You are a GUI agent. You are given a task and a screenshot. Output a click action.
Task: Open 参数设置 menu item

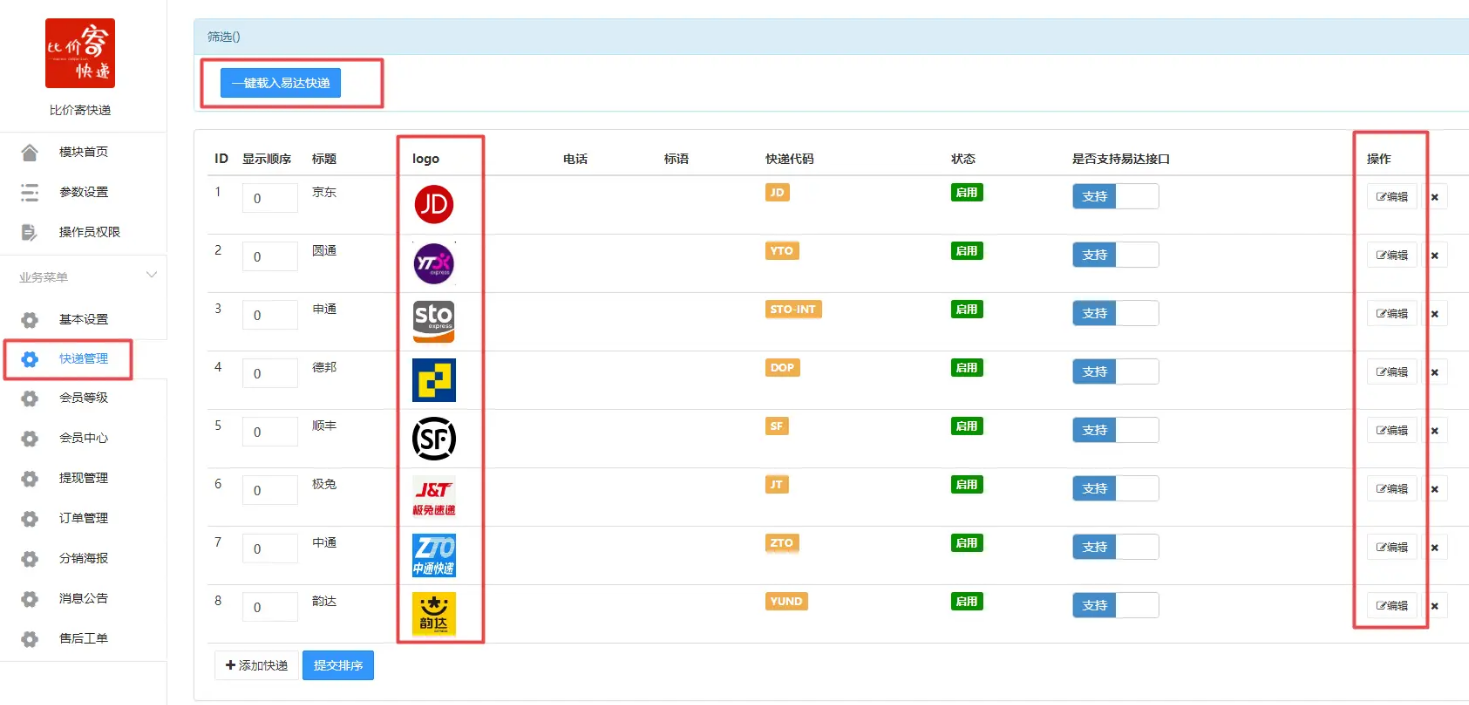pos(83,192)
